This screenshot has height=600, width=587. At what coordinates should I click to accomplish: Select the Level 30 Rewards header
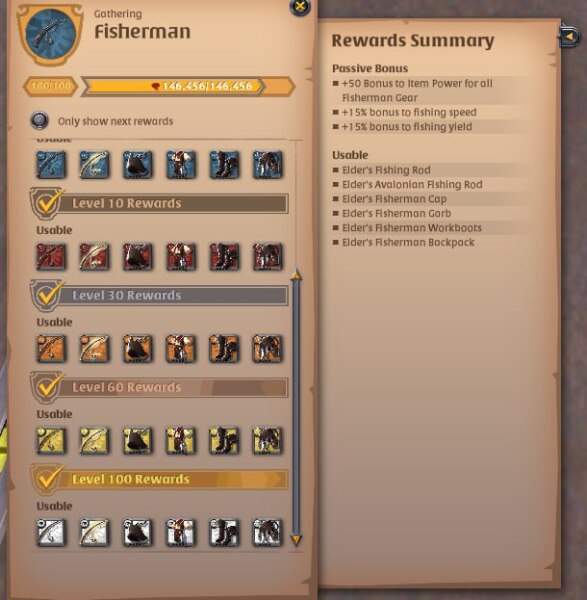click(x=159, y=295)
